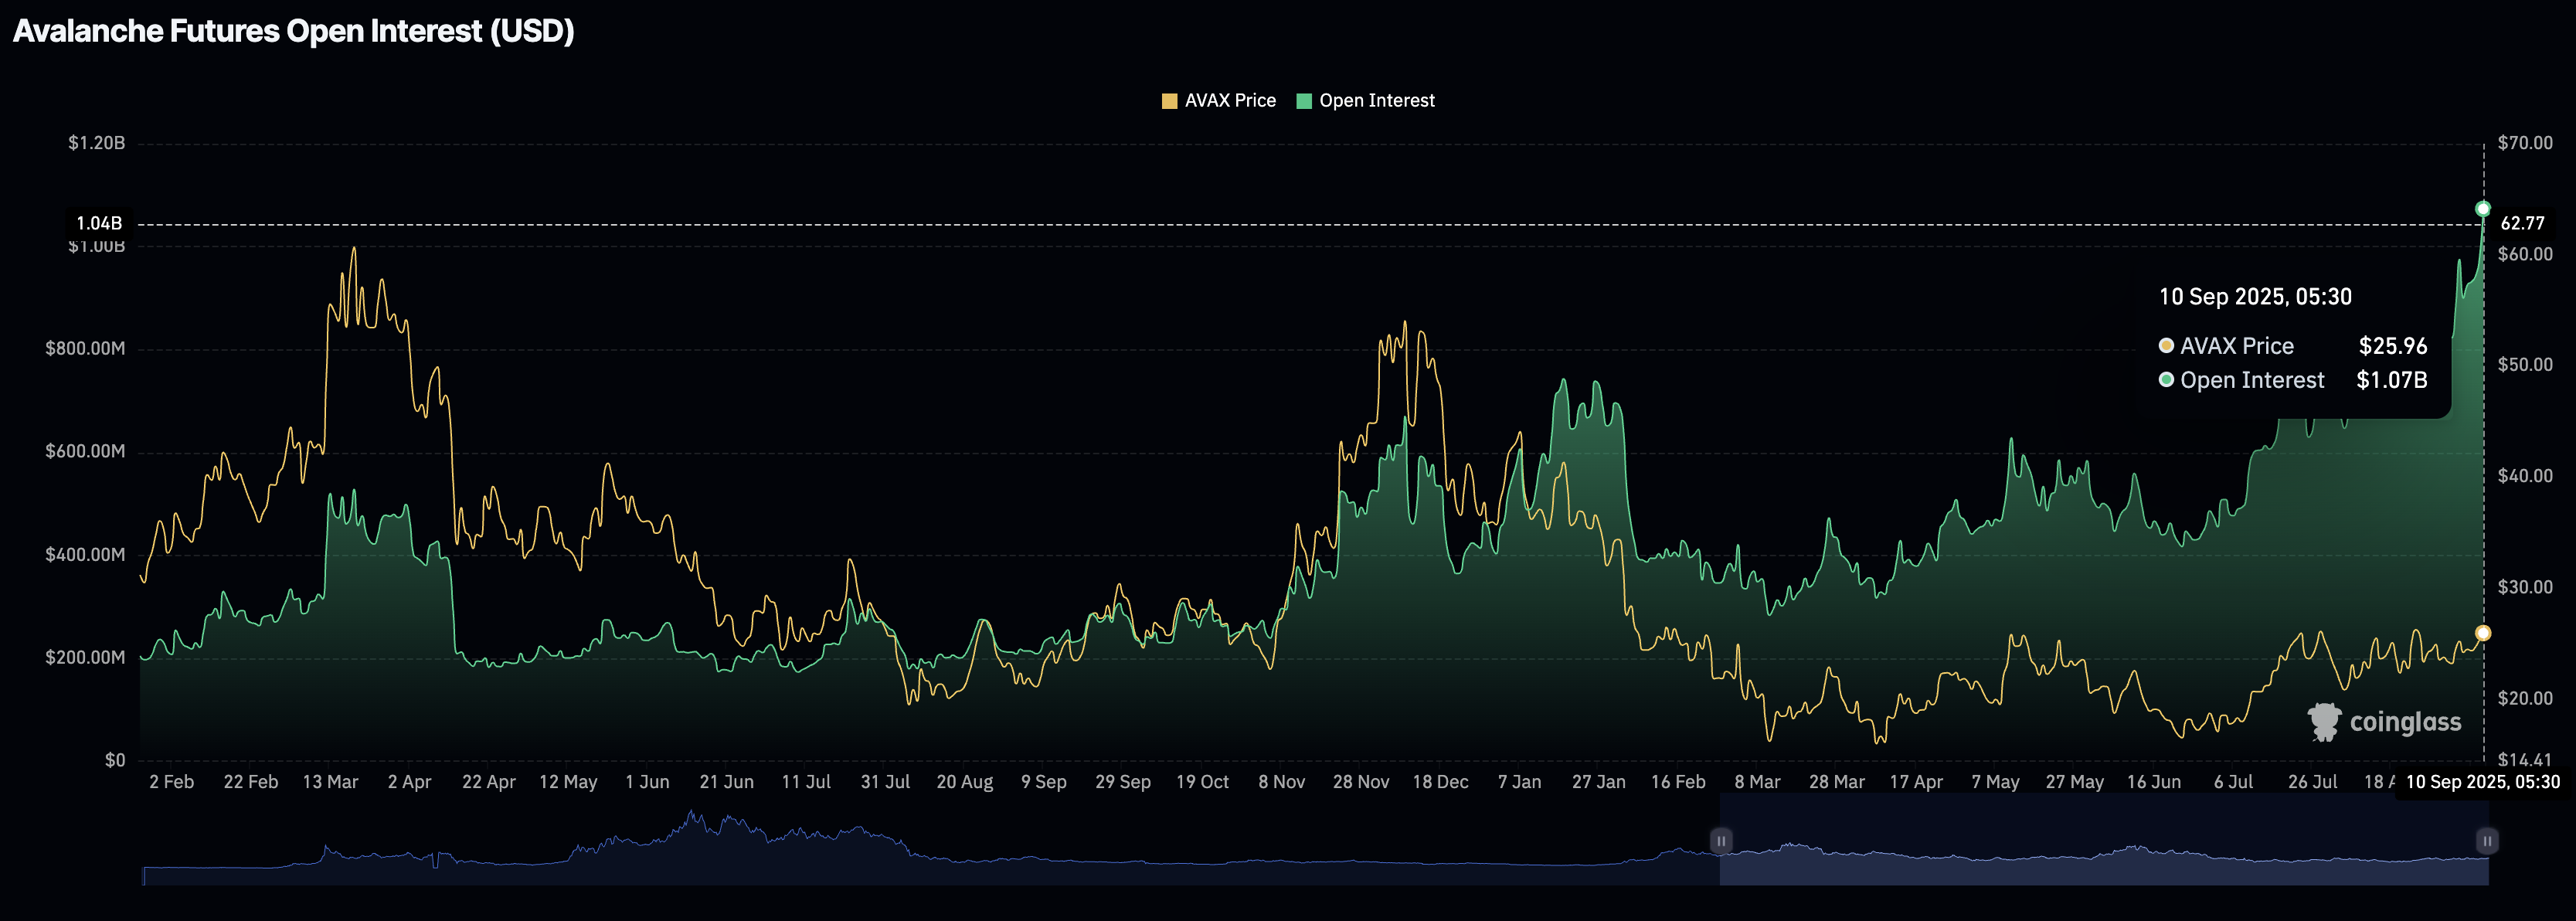2576x921 pixels.
Task: Click the 1.04B crosshair axis label
Action: [x=99, y=223]
